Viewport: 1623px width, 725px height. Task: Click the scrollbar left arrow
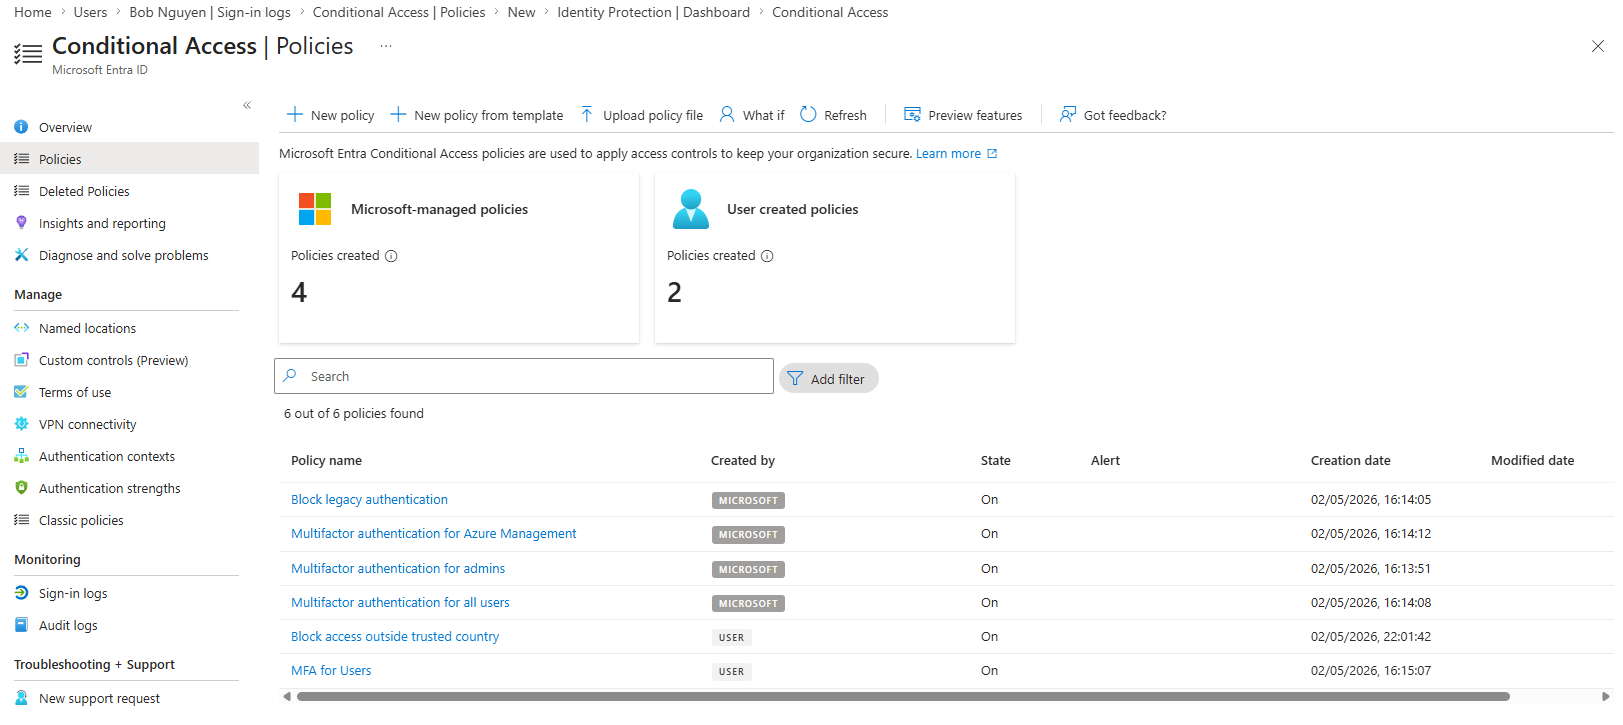(287, 696)
